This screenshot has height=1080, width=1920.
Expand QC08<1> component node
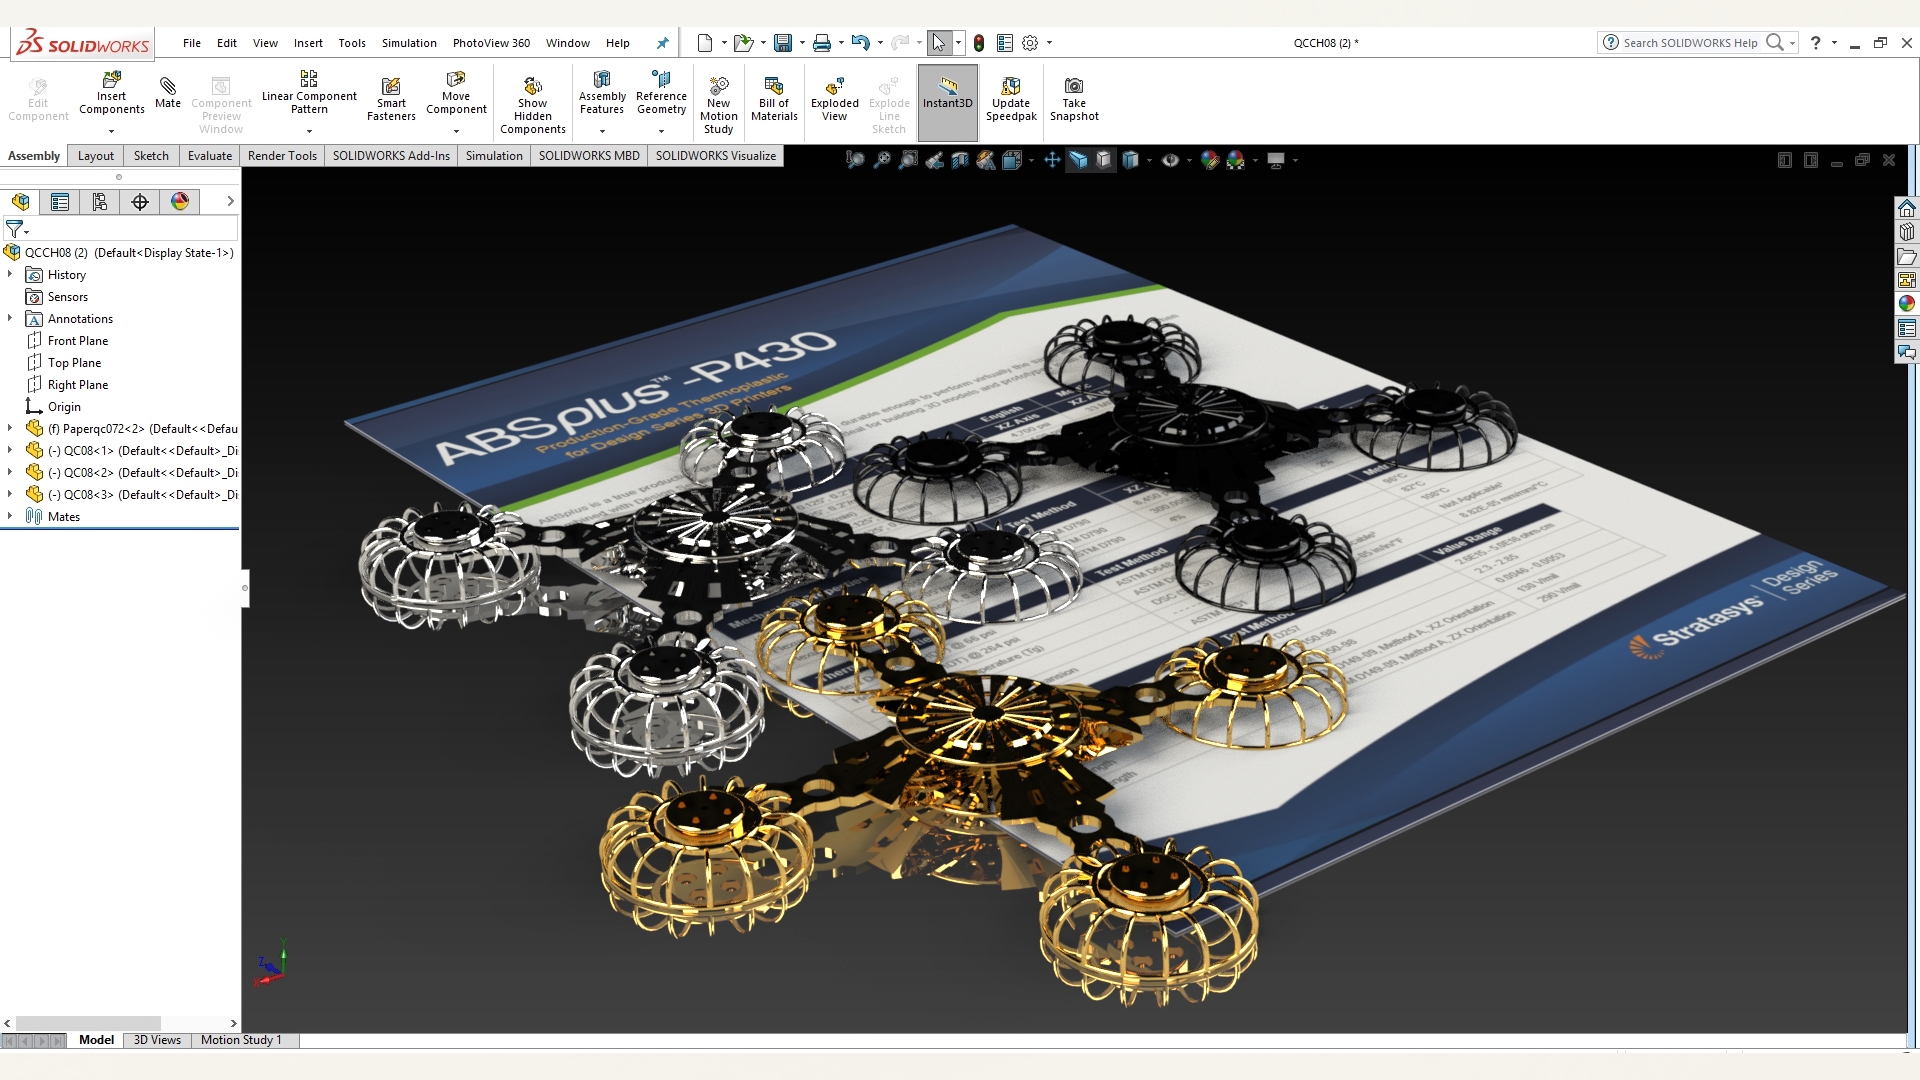coord(10,450)
